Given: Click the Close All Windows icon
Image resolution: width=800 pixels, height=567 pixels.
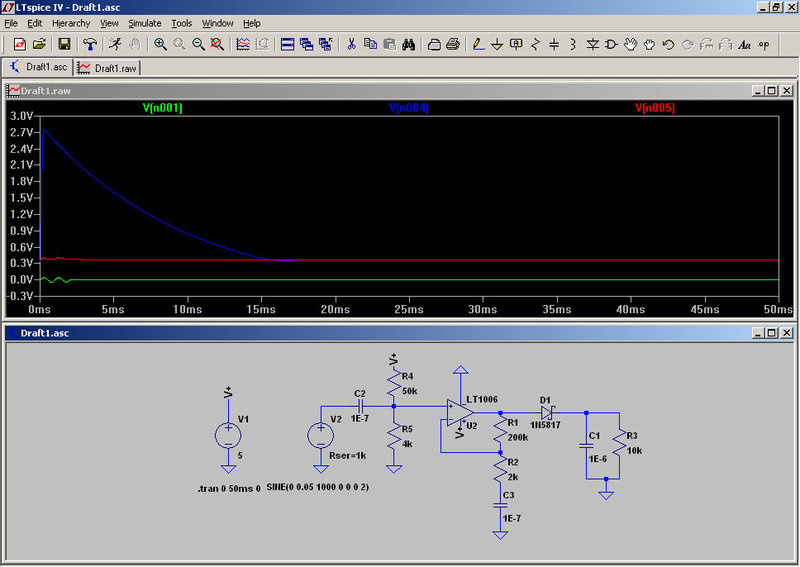Looking at the screenshot, I should [326, 44].
